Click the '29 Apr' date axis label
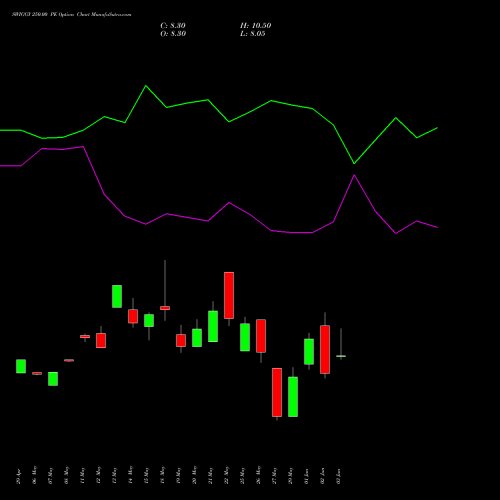 point(18,477)
